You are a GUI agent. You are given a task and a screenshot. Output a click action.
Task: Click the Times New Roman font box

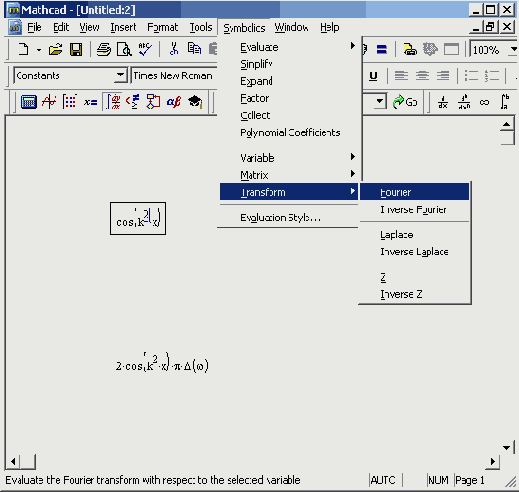(x=174, y=76)
